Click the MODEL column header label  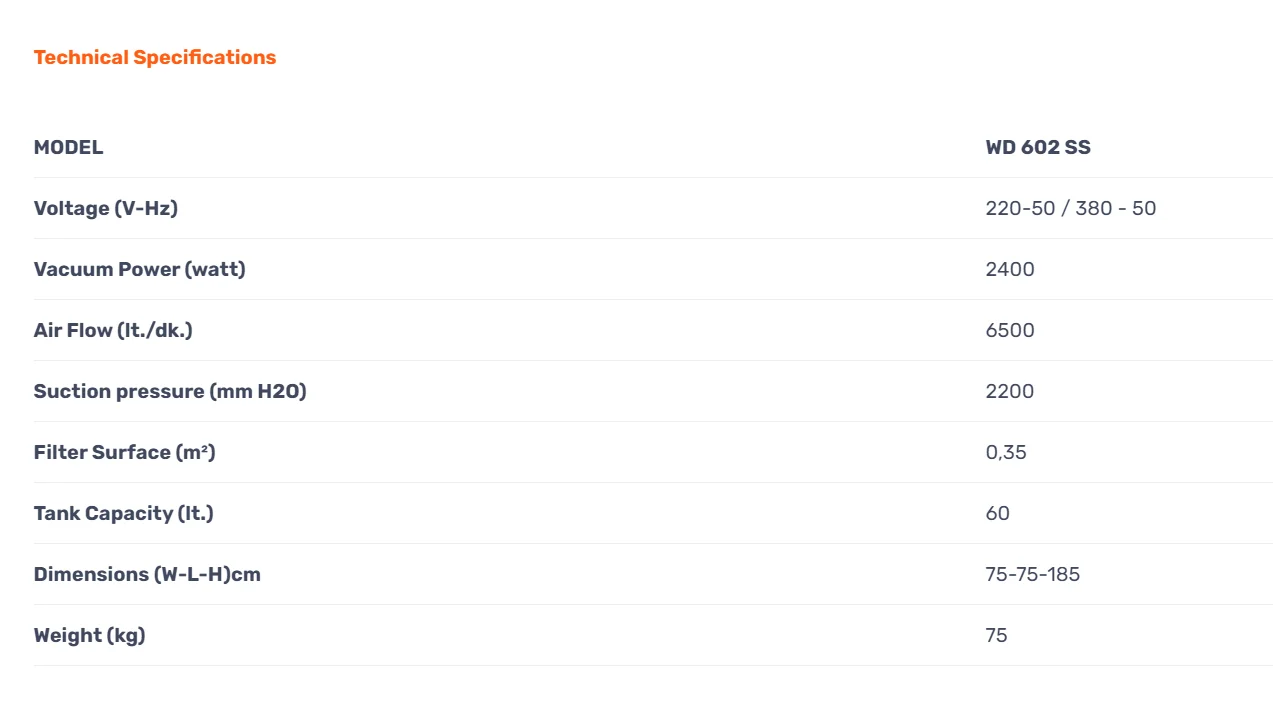click(x=68, y=147)
